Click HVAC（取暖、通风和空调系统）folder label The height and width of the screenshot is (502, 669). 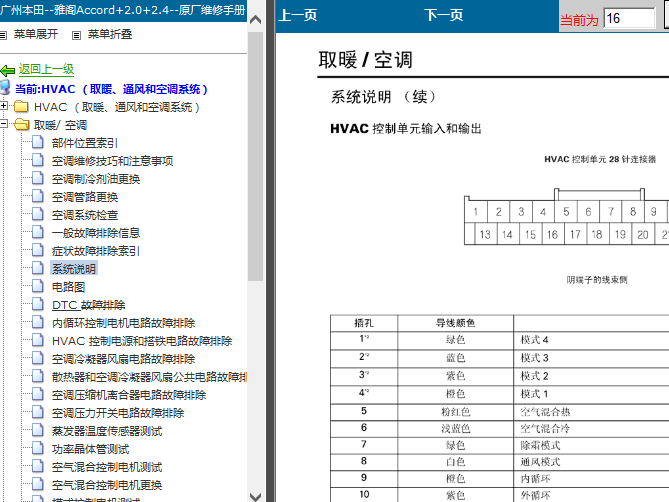point(117,107)
